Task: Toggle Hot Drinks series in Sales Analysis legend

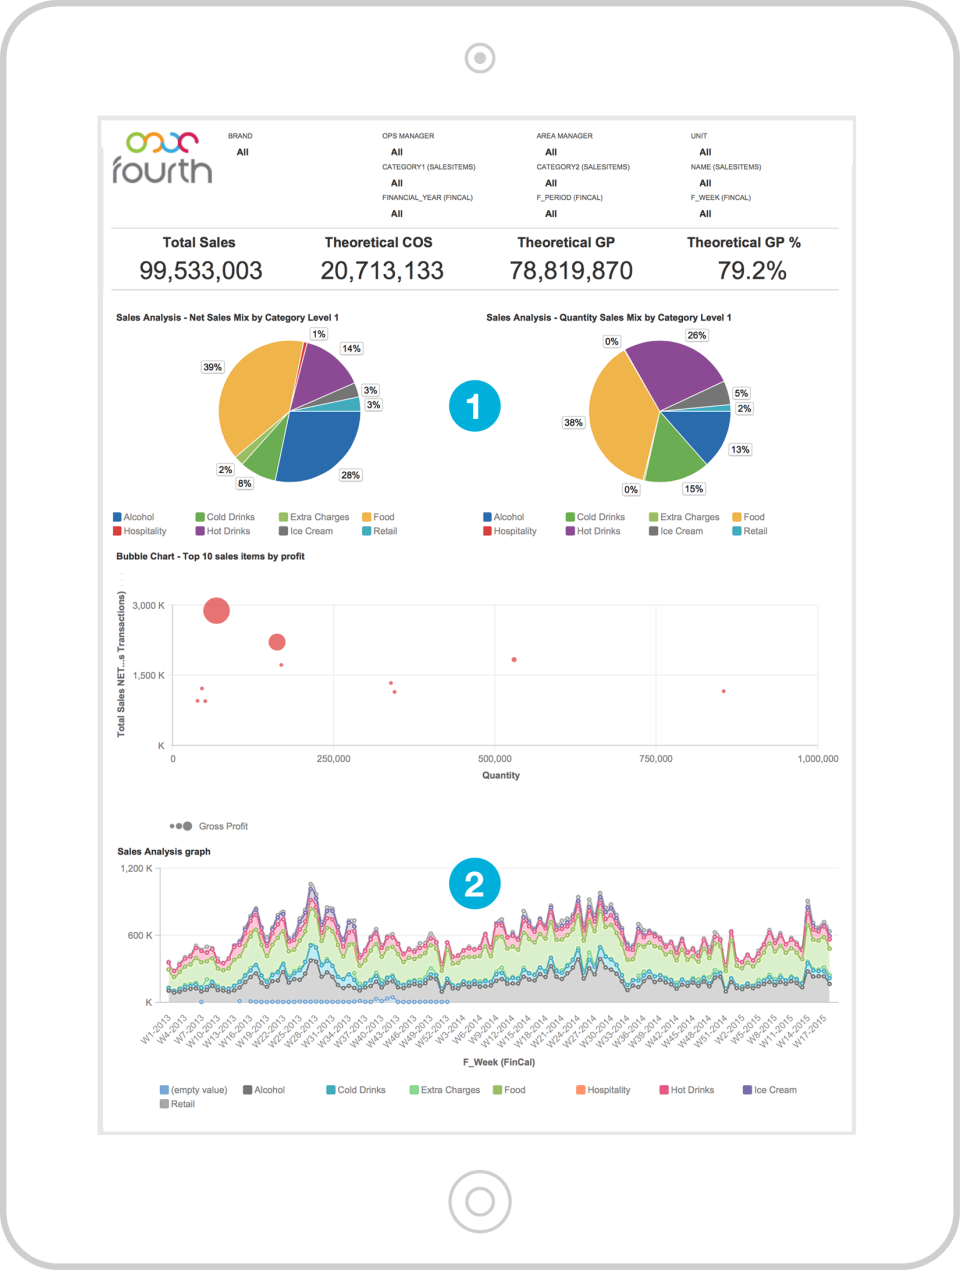Action: 687,1090
